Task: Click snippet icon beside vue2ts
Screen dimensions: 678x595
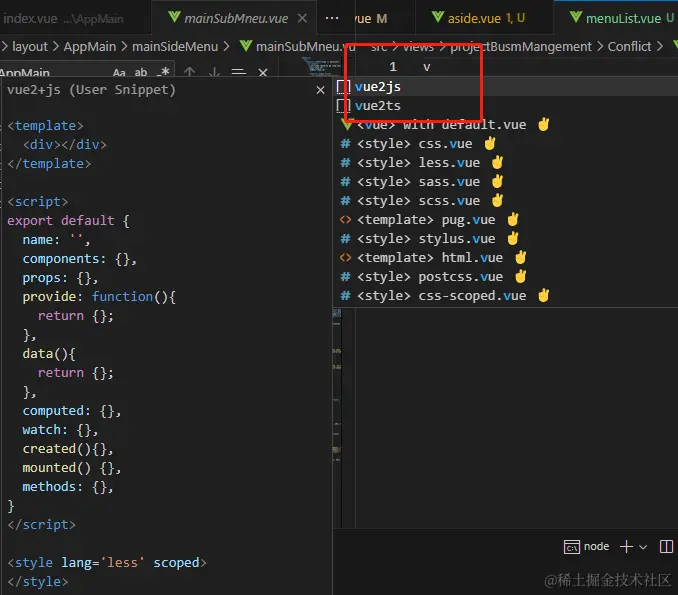Action: 343,106
